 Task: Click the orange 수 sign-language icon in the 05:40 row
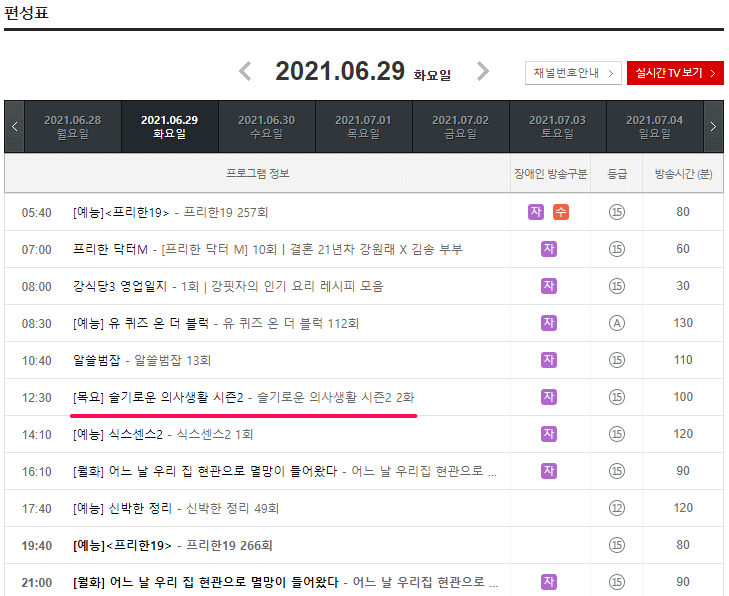(561, 212)
